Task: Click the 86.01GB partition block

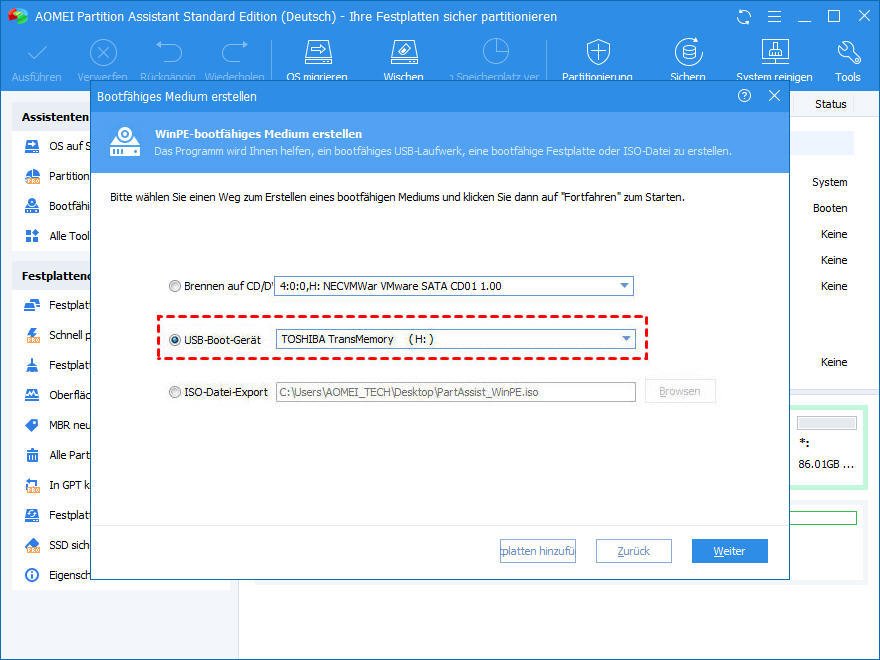Action: [x=827, y=447]
